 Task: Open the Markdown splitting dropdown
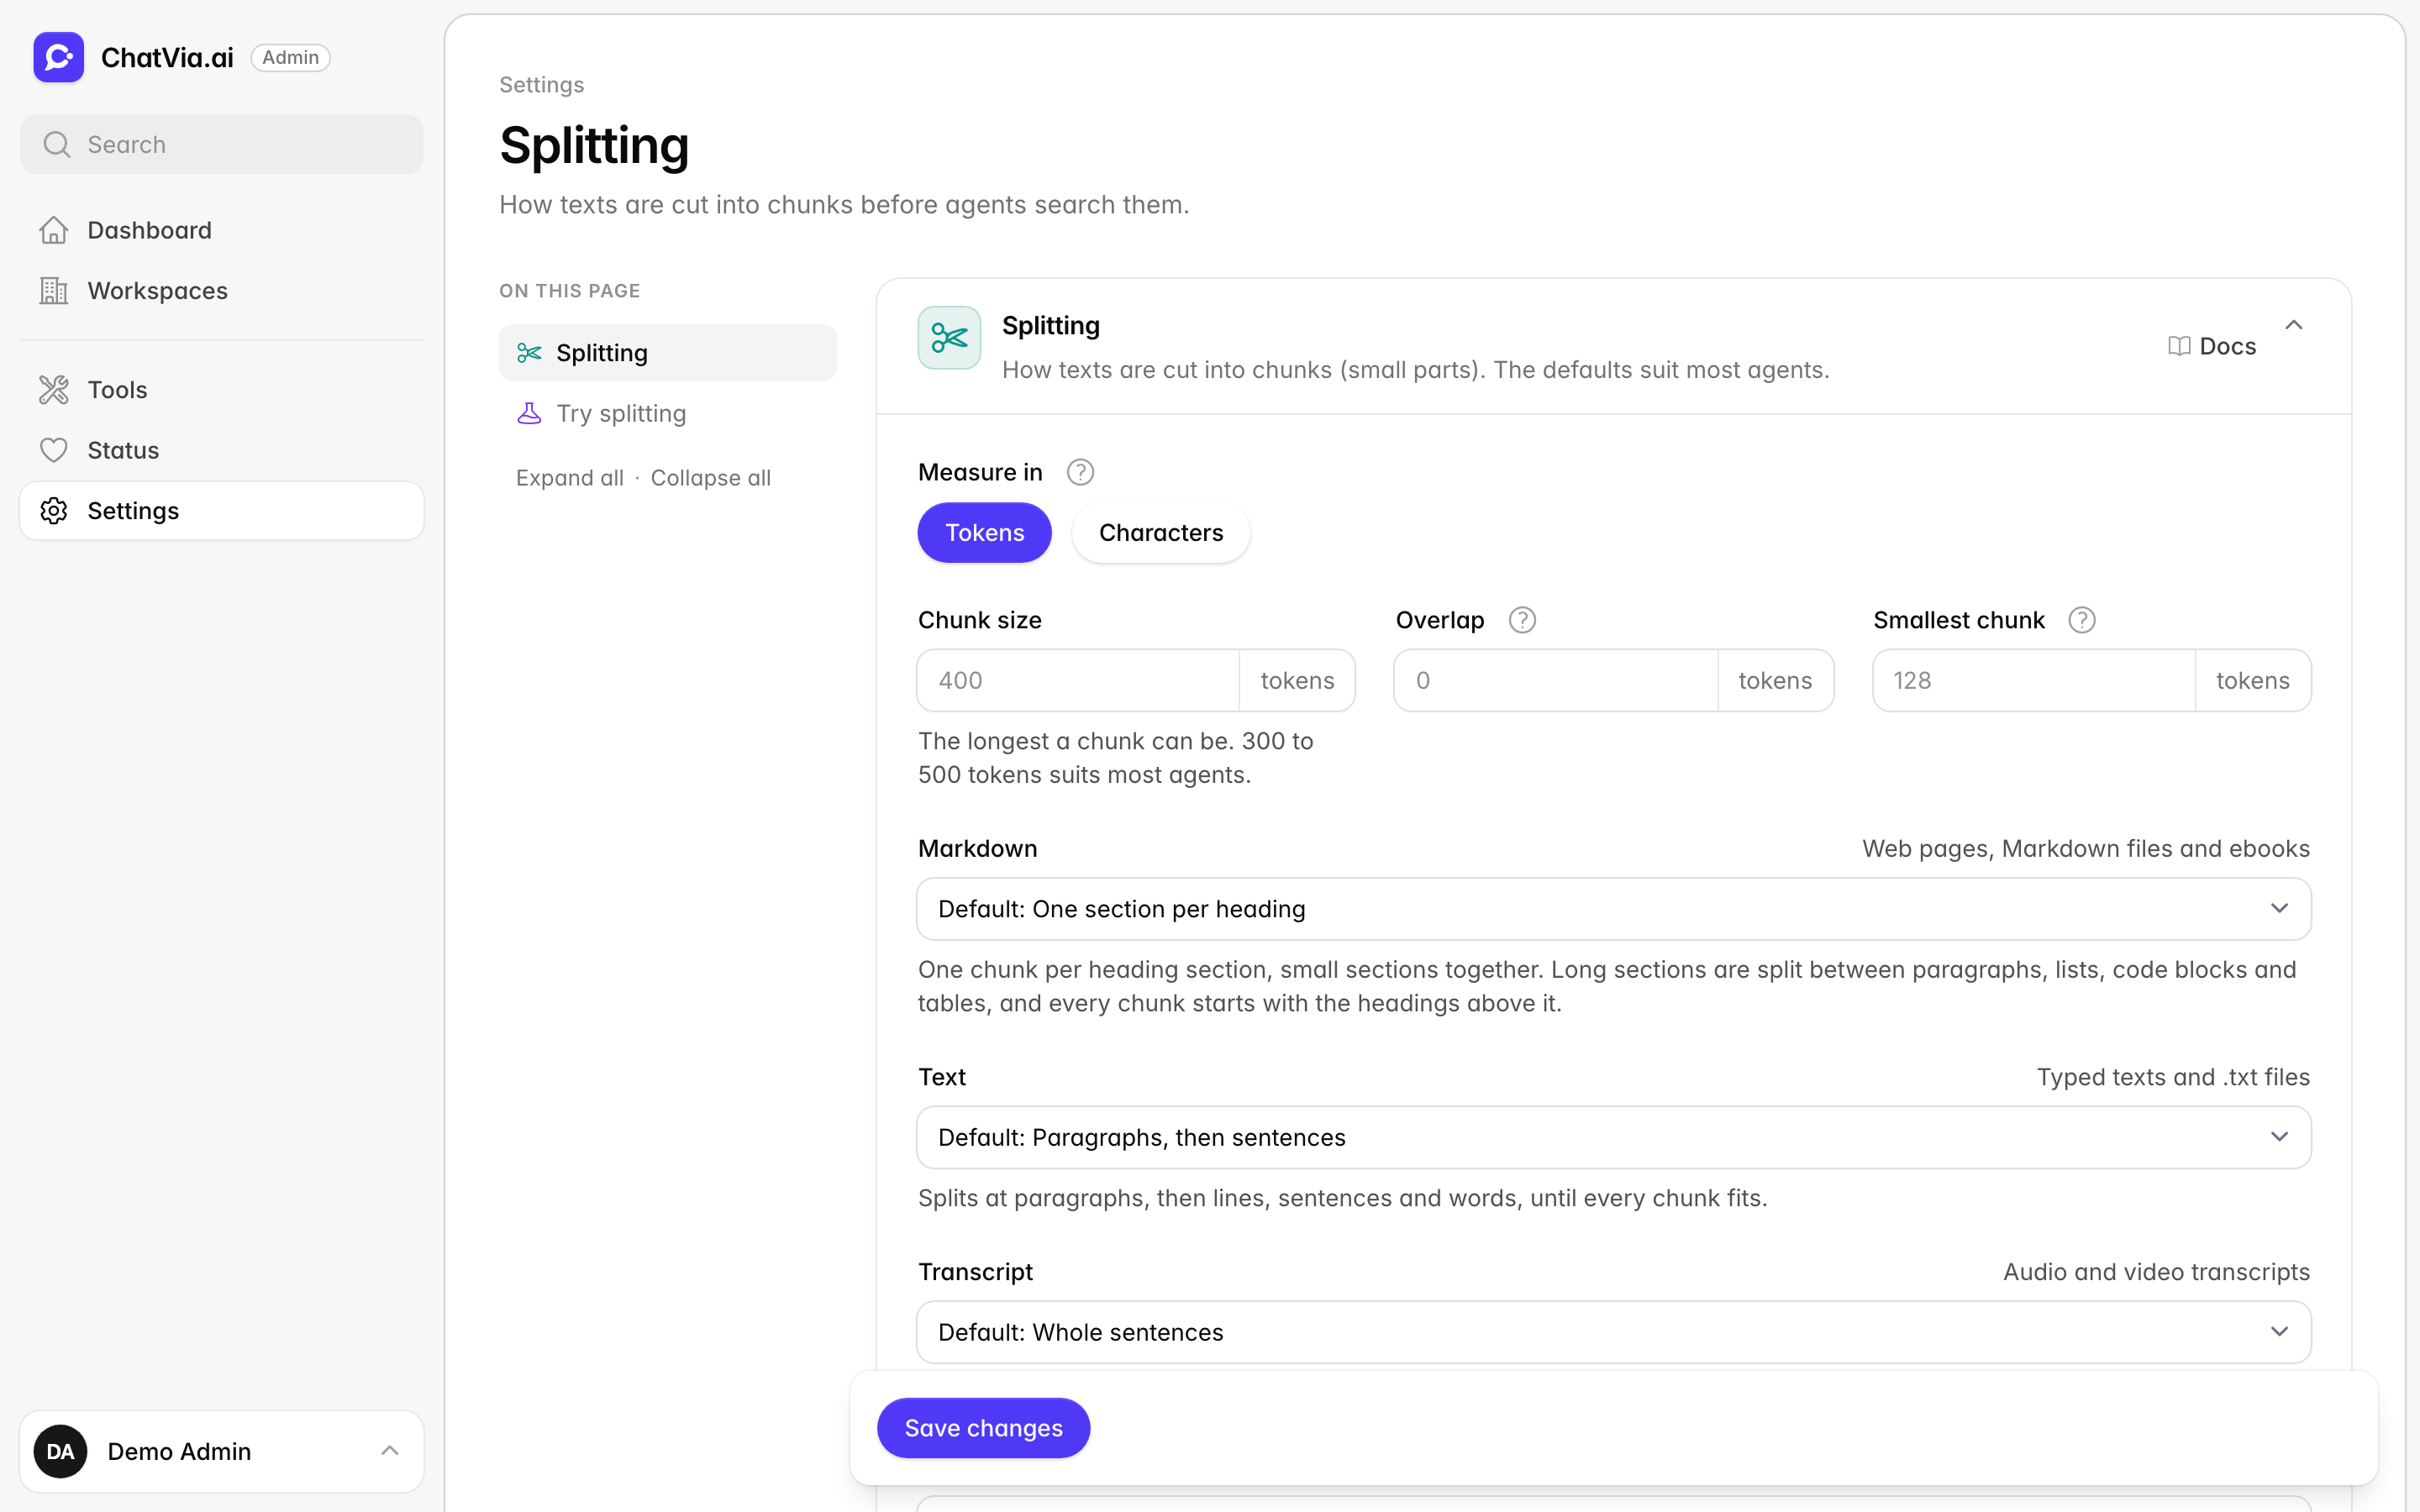point(1613,909)
